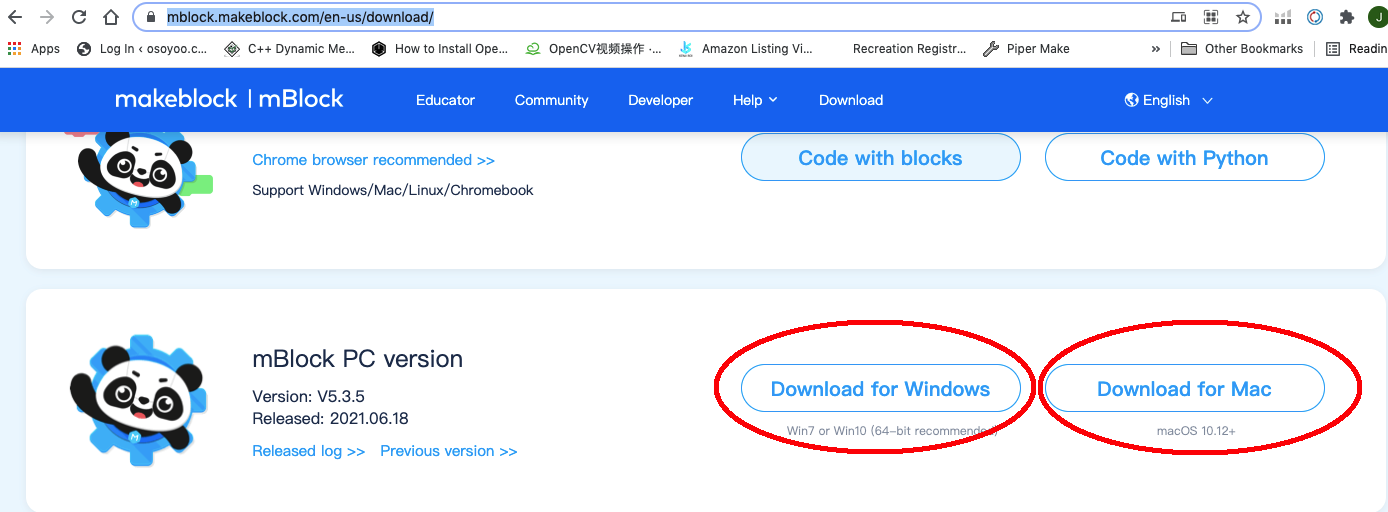Open the green J profile avatar
Image resolution: width=1388 pixels, height=512 pixels.
1378,17
